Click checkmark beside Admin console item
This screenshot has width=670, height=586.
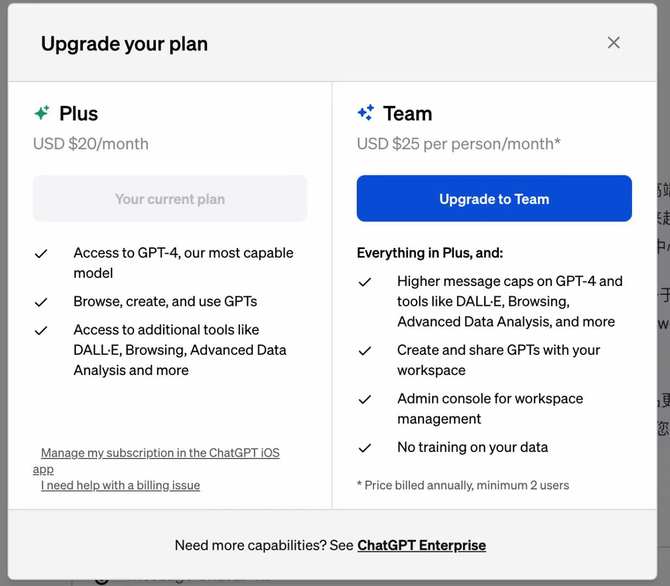tap(365, 399)
